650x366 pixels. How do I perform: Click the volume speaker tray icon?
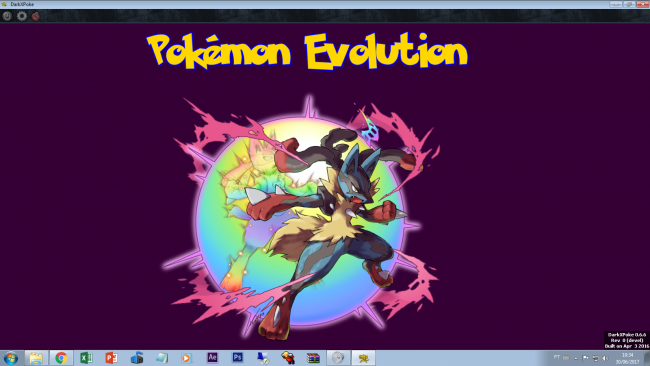605,358
